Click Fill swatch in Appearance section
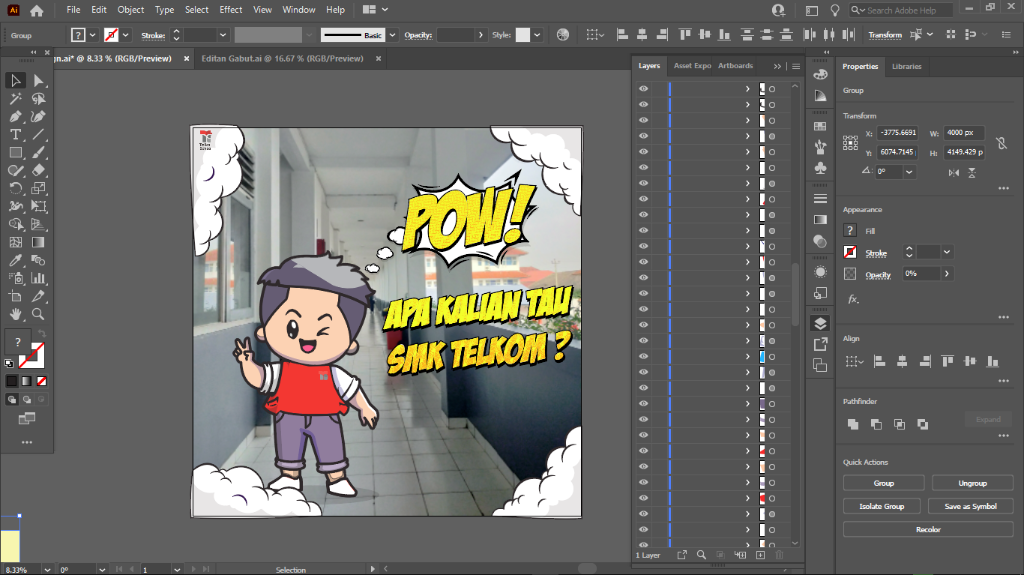This screenshot has width=1024, height=575. (850, 231)
